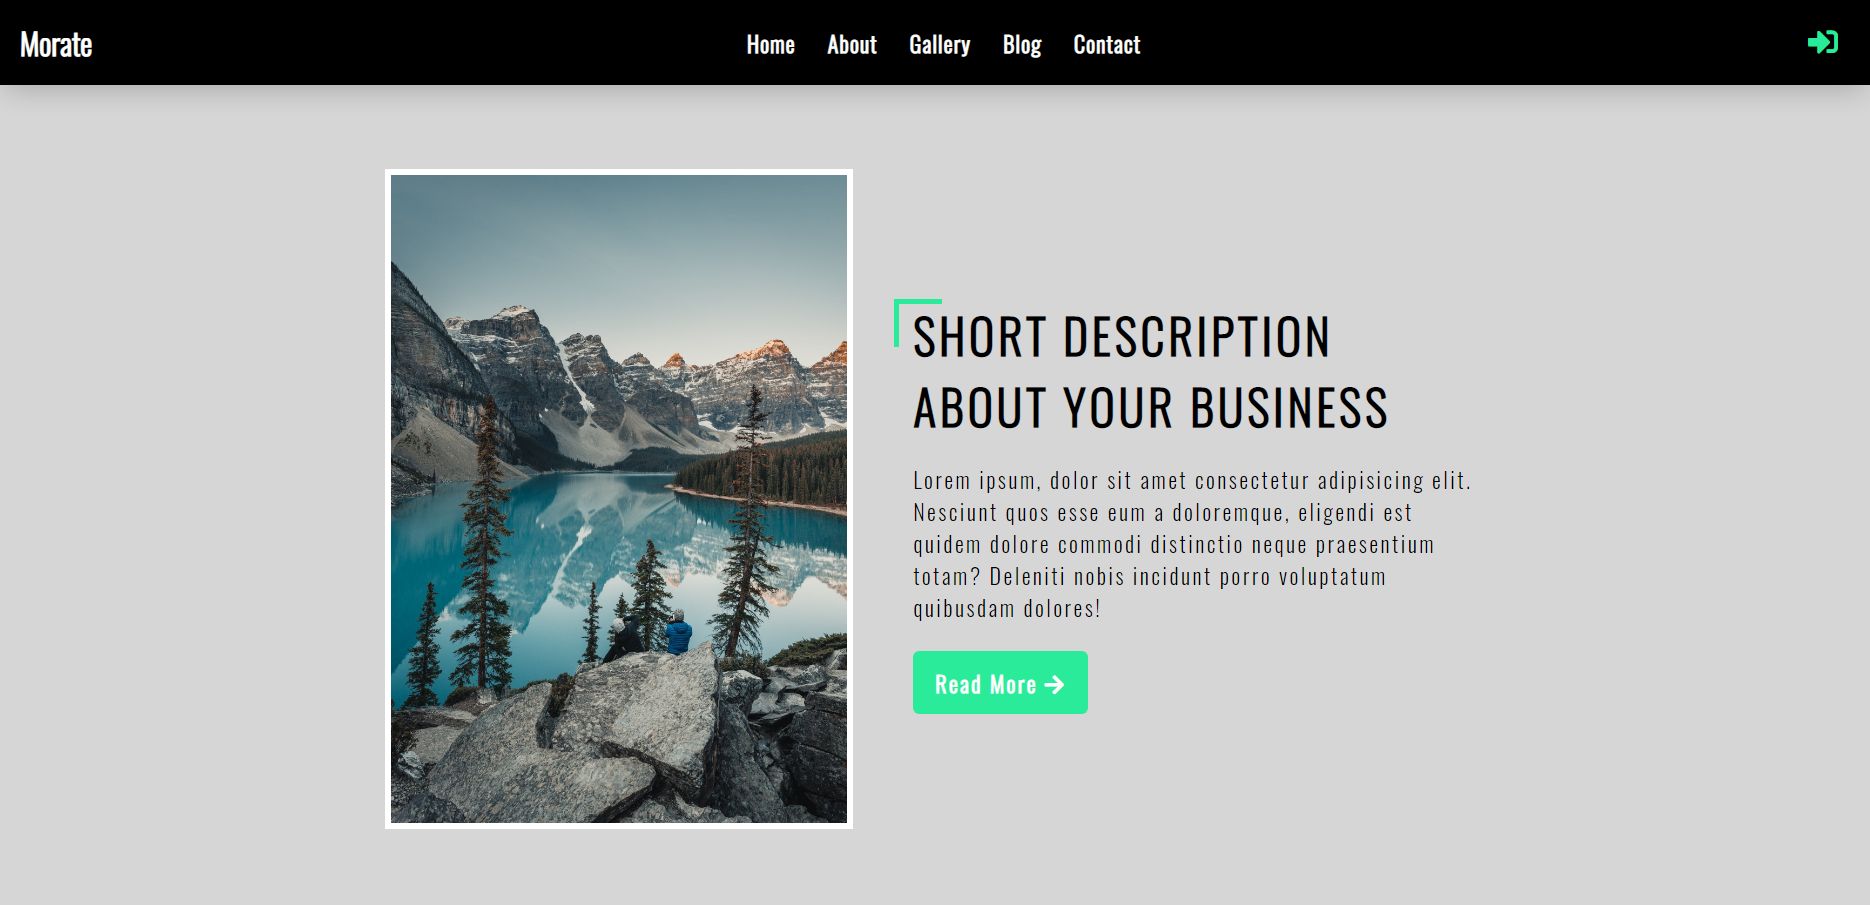Go to the Home page
The height and width of the screenshot is (905, 1870).
point(770,45)
